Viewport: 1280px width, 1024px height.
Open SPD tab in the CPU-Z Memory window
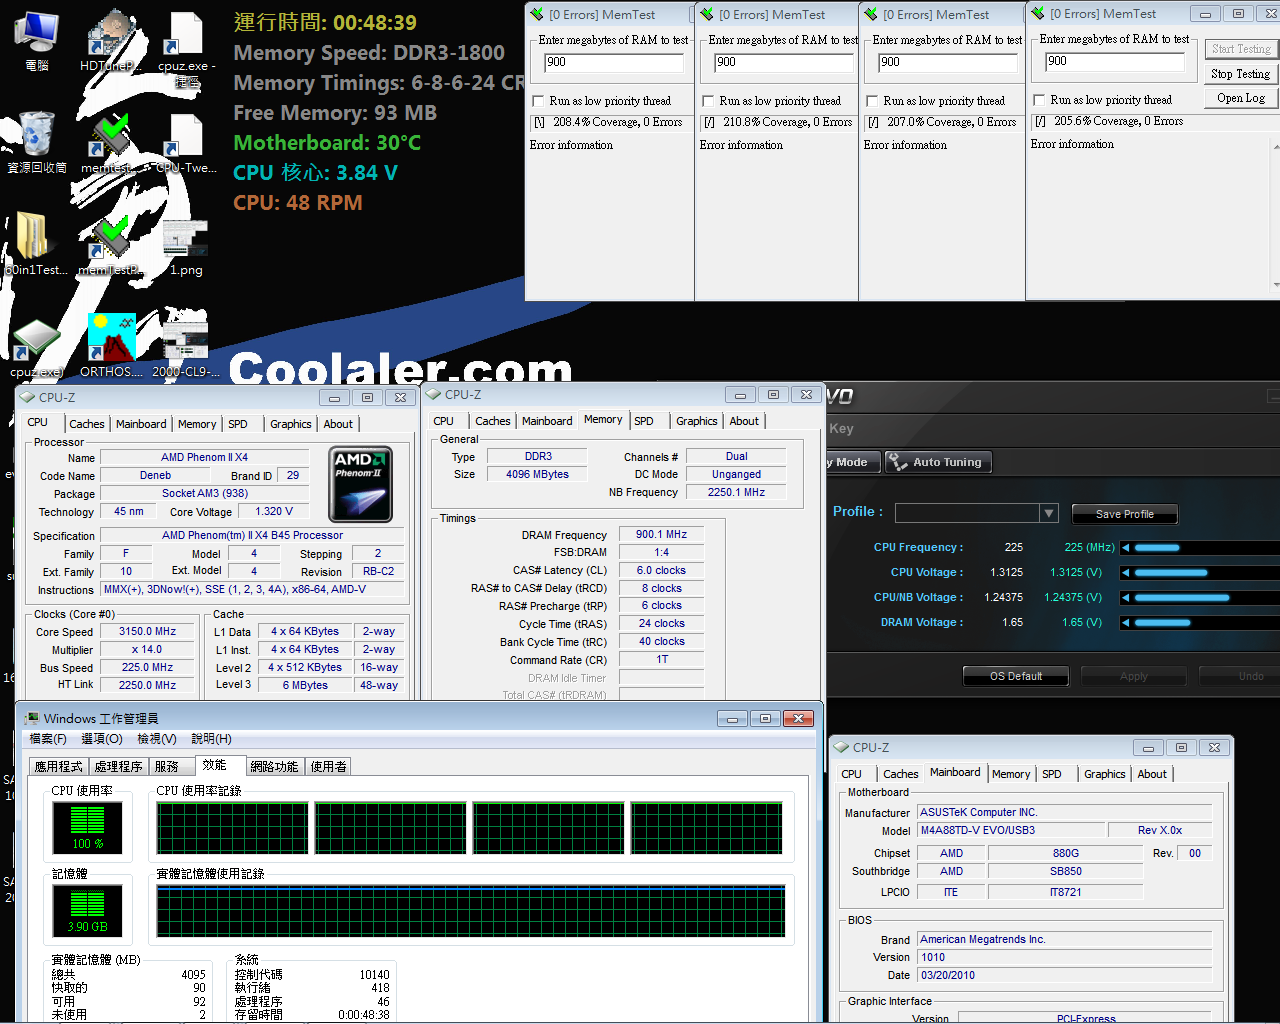[x=644, y=421]
